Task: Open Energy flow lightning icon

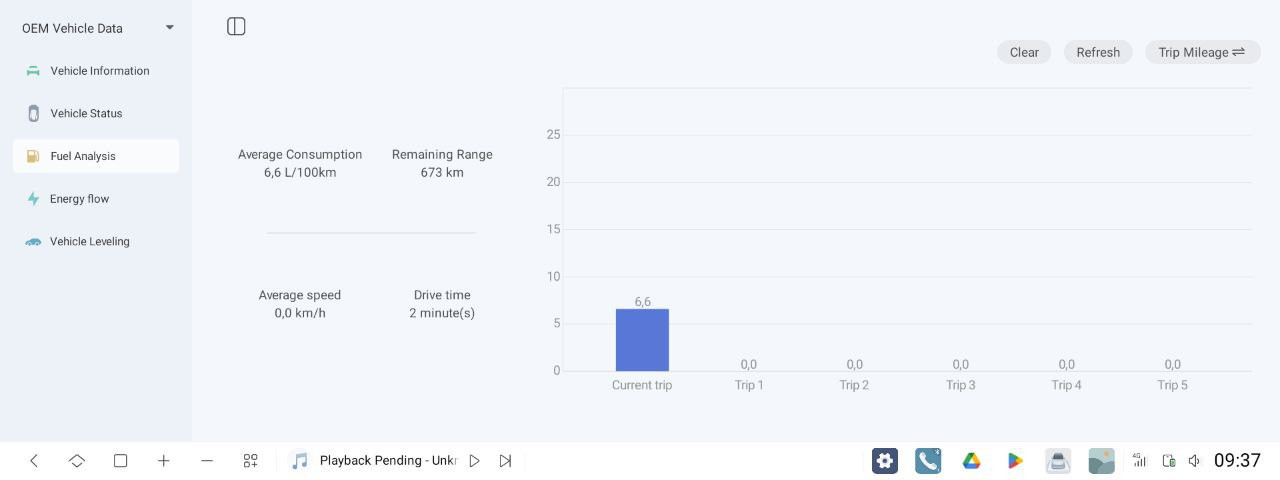Action: 33,199
